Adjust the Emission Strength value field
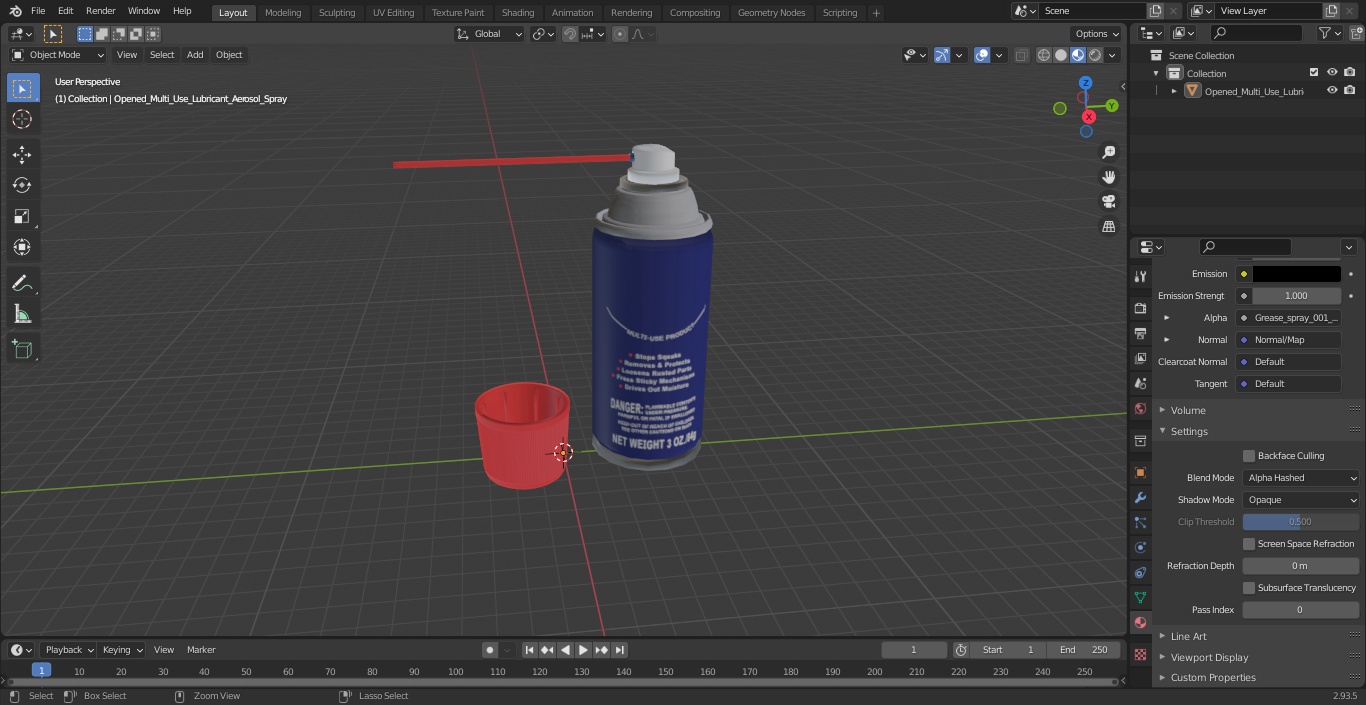Viewport: 1366px width, 705px height. pyautogui.click(x=1296, y=296)
